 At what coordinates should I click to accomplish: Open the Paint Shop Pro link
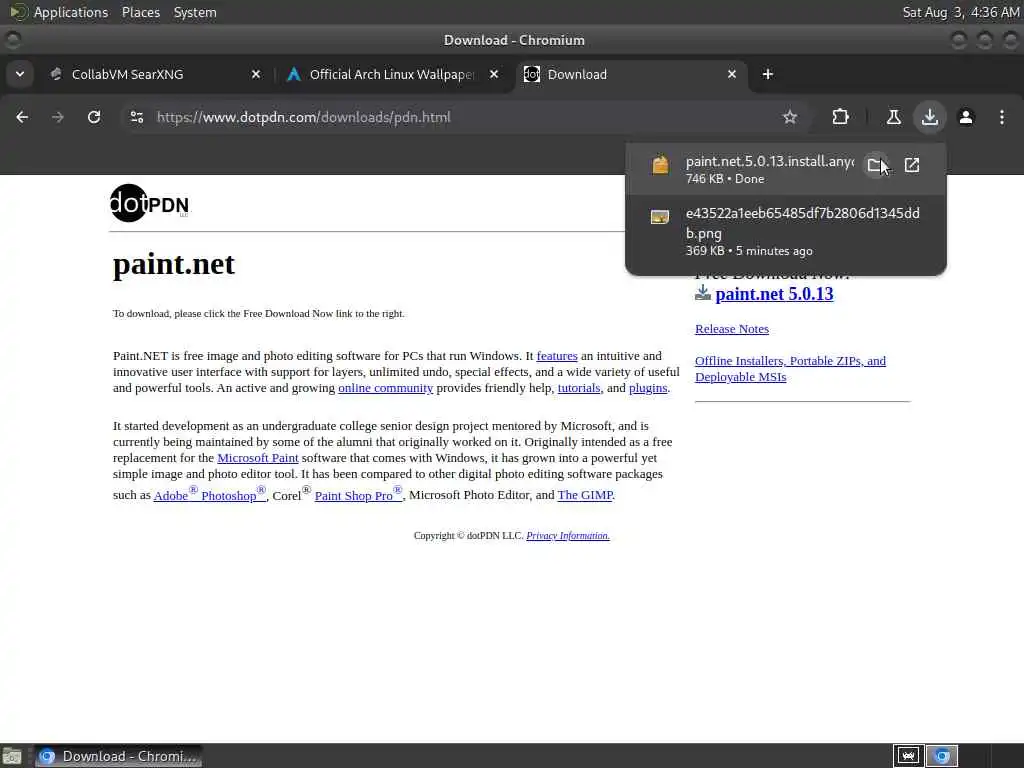(359, 494)
